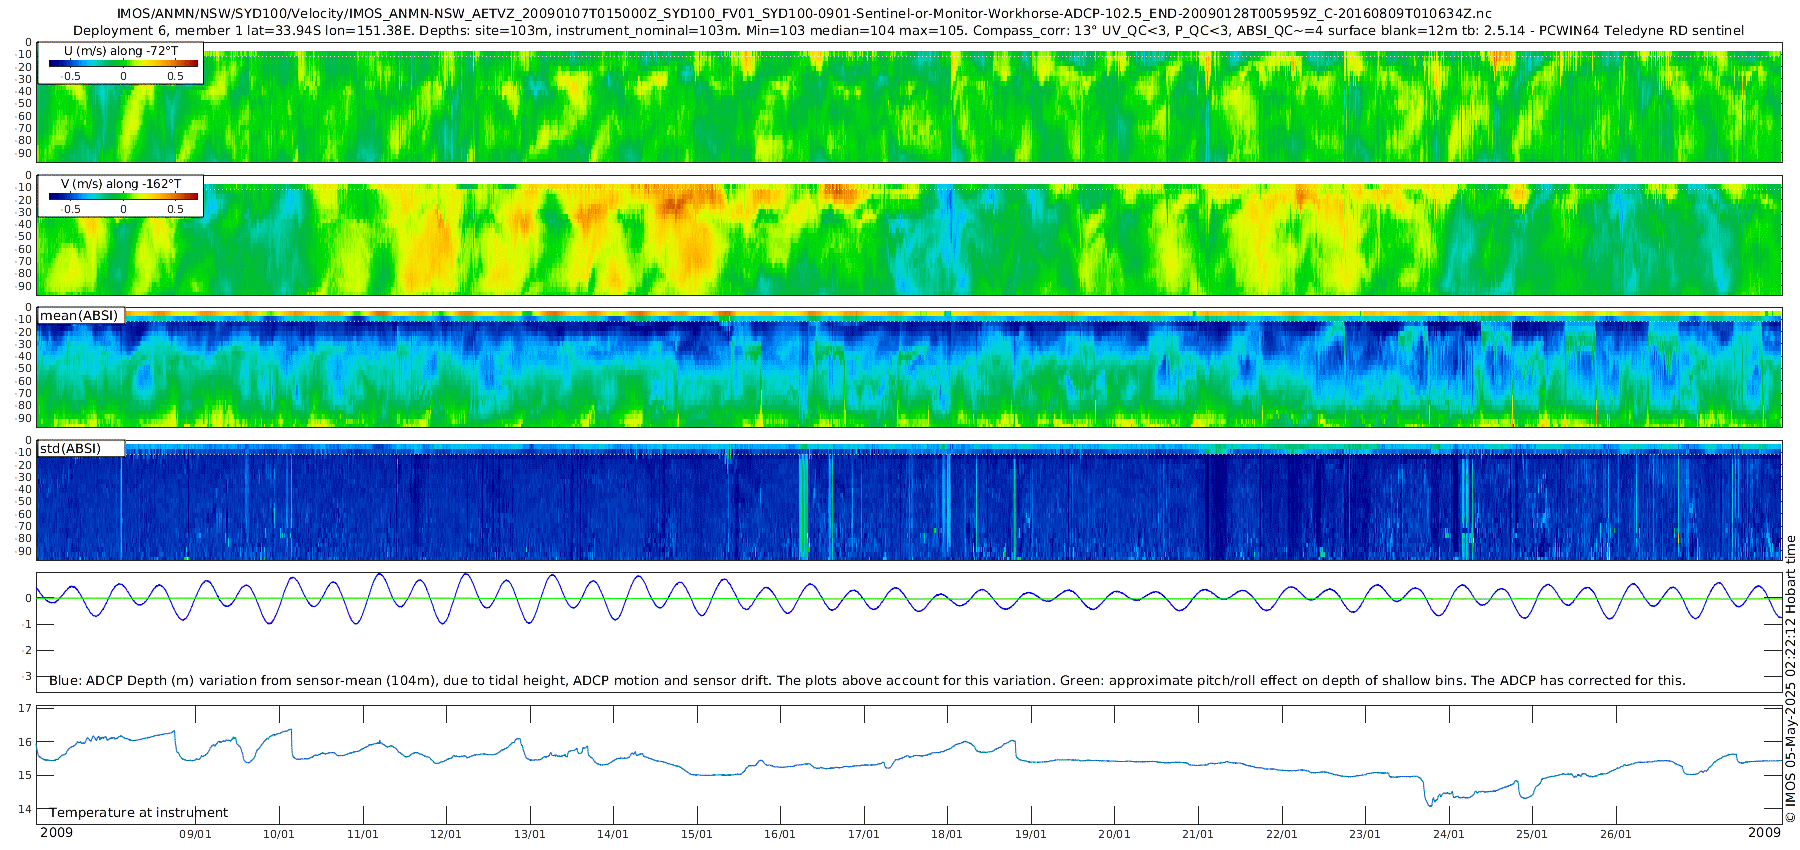Click the mean(ABSI) panel label
The height and width of the screenshot is (850, 1800).
pos(79,316)
